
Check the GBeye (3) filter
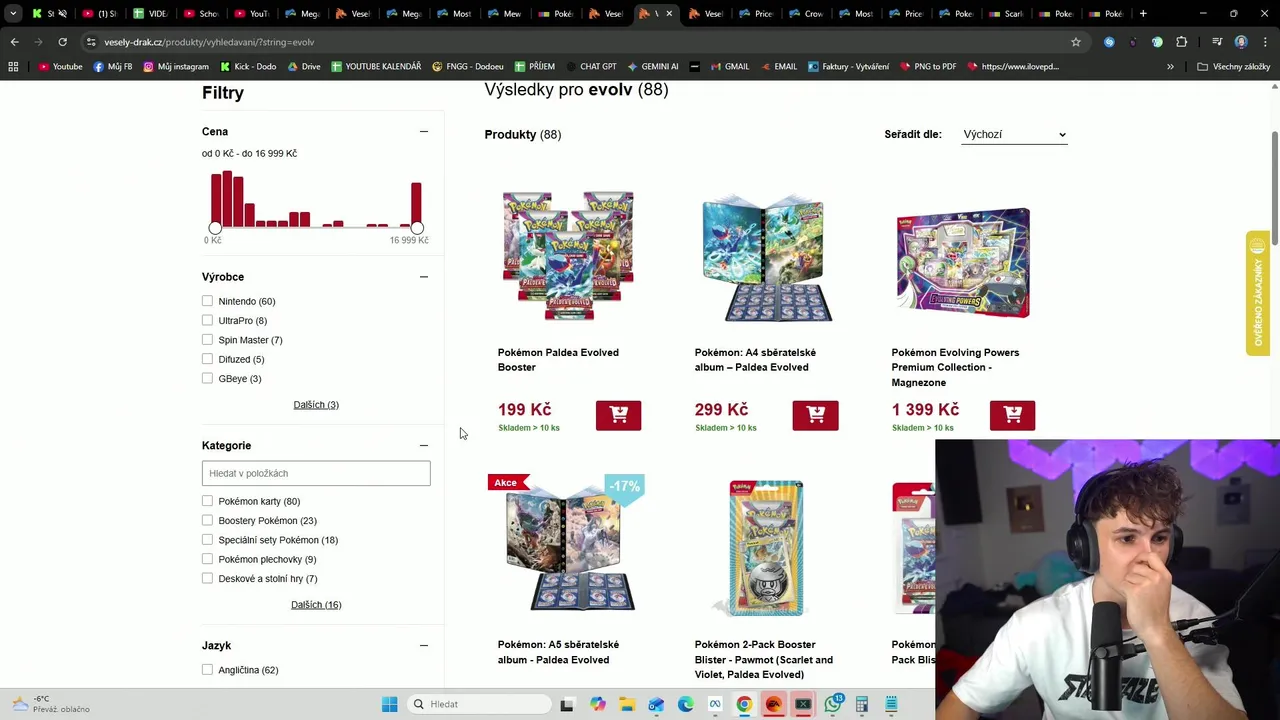tap(207, 378)
